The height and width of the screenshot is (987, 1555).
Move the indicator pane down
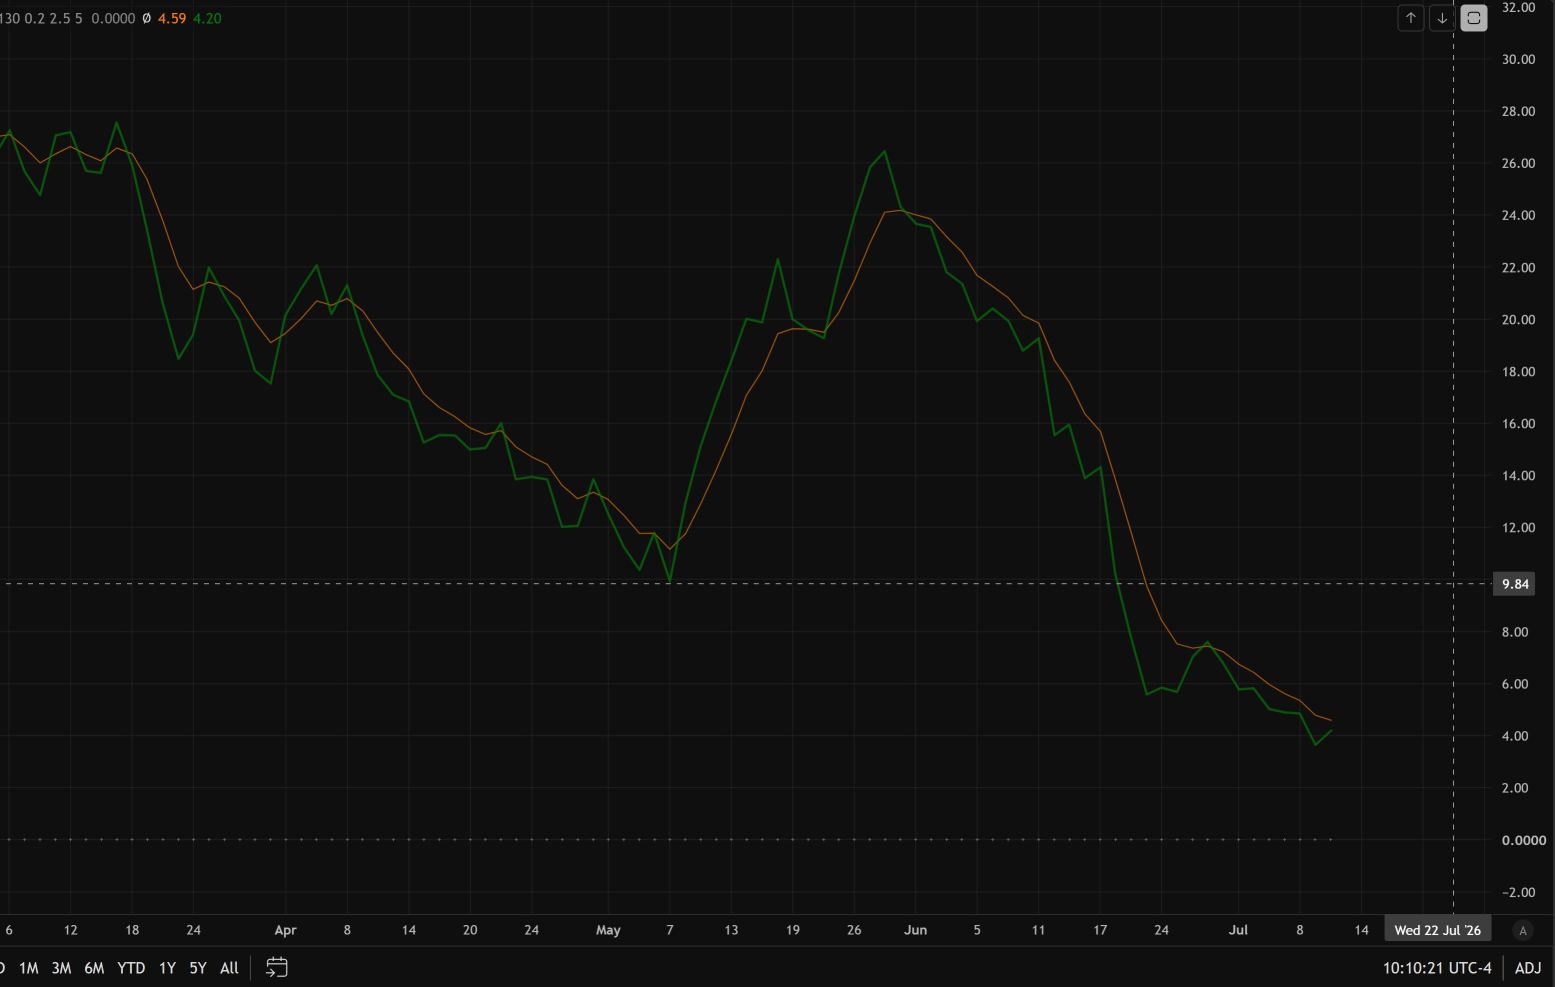point(1442,18)
